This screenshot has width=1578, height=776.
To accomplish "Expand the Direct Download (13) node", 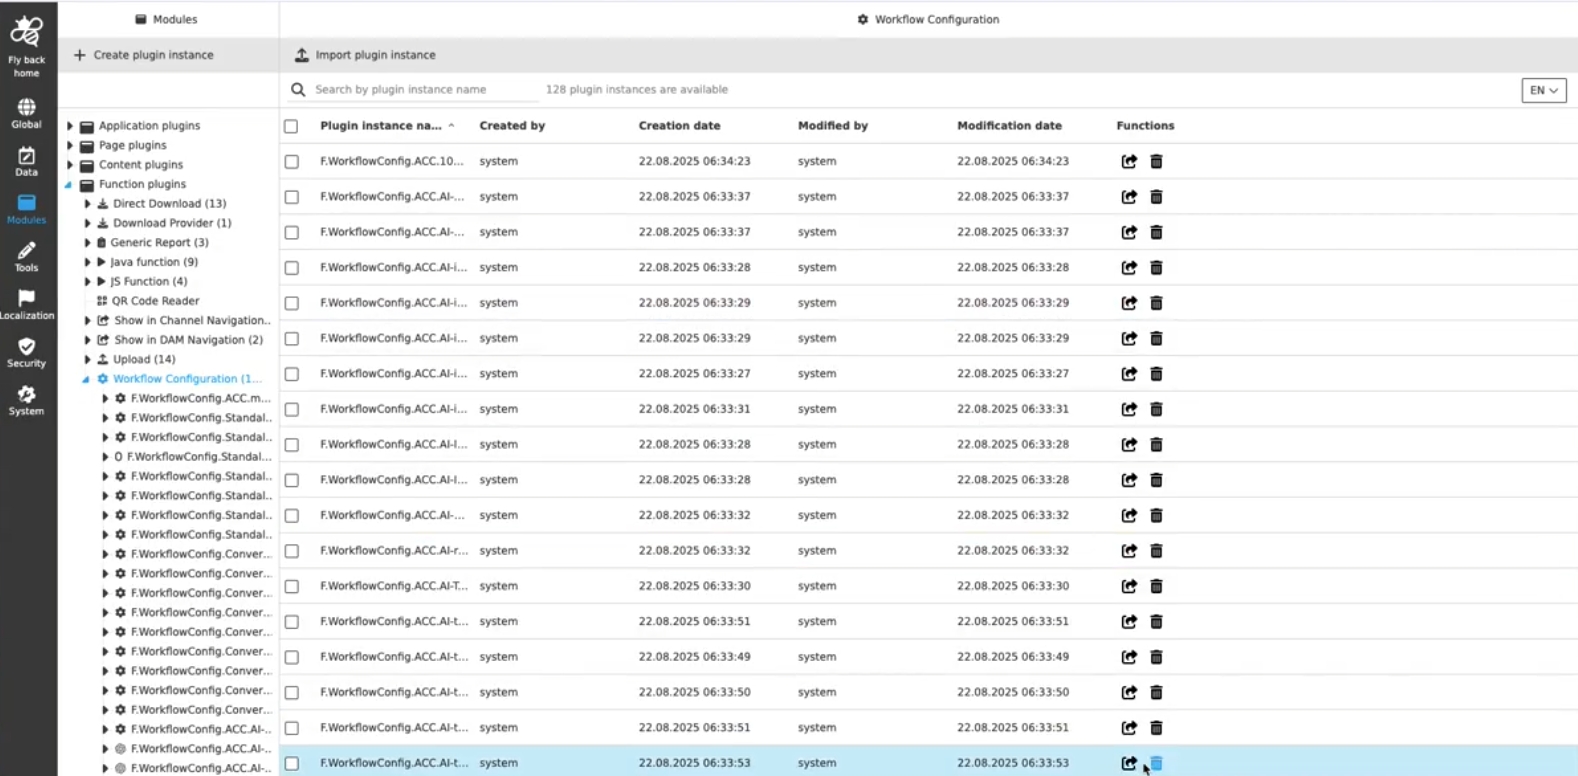I will pos(87,204).
